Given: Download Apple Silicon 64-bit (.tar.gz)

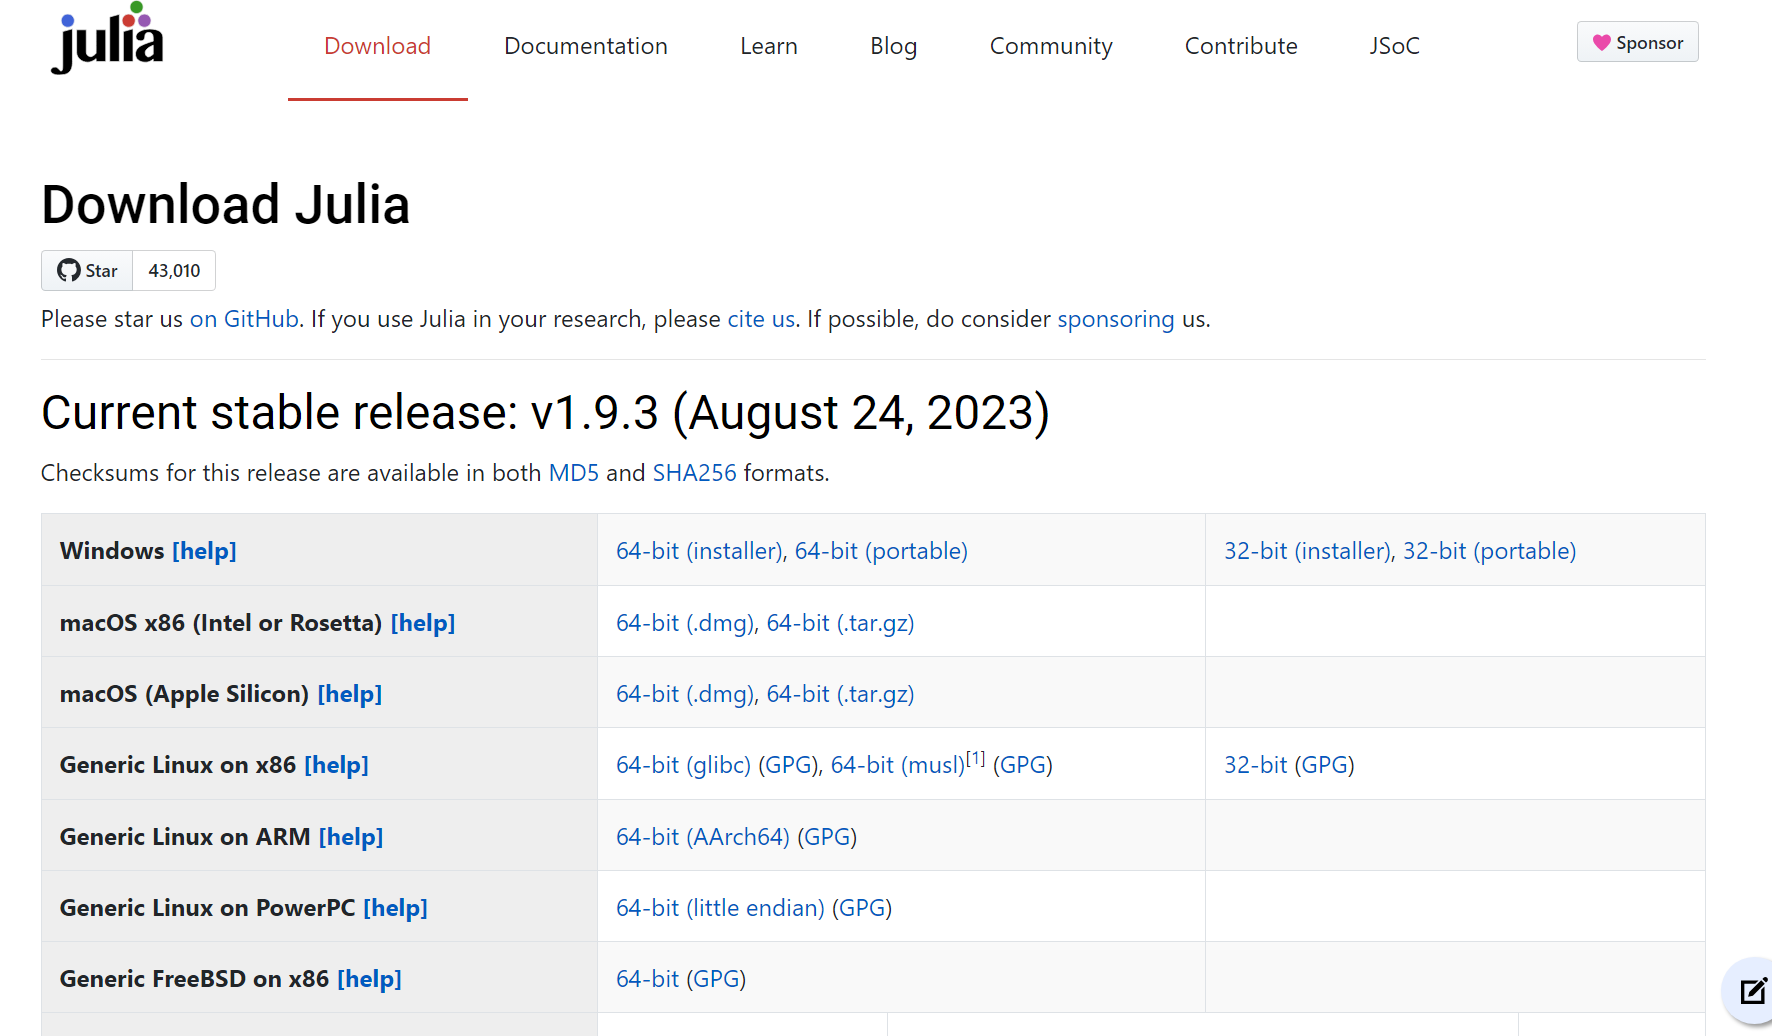Looking at the screenshot, I should tap(840, 694).
